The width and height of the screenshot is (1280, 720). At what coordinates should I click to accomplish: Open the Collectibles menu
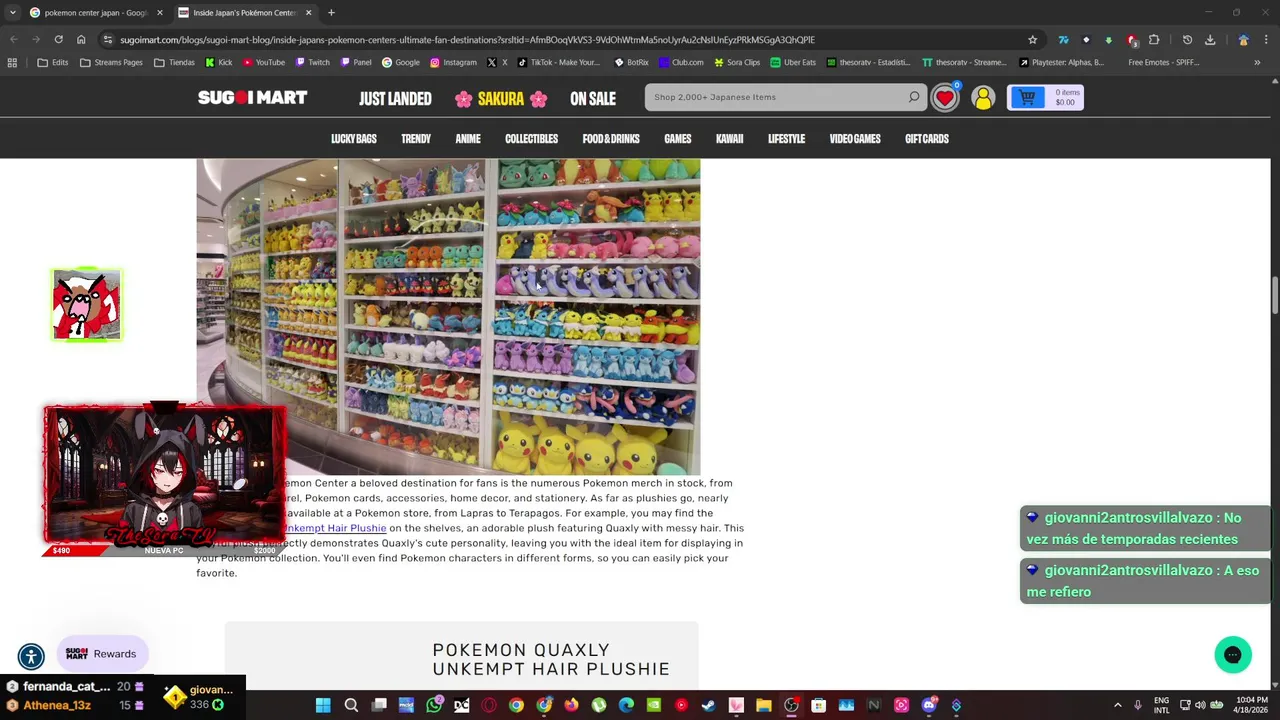pyautogui.click(x=531, y=139)
